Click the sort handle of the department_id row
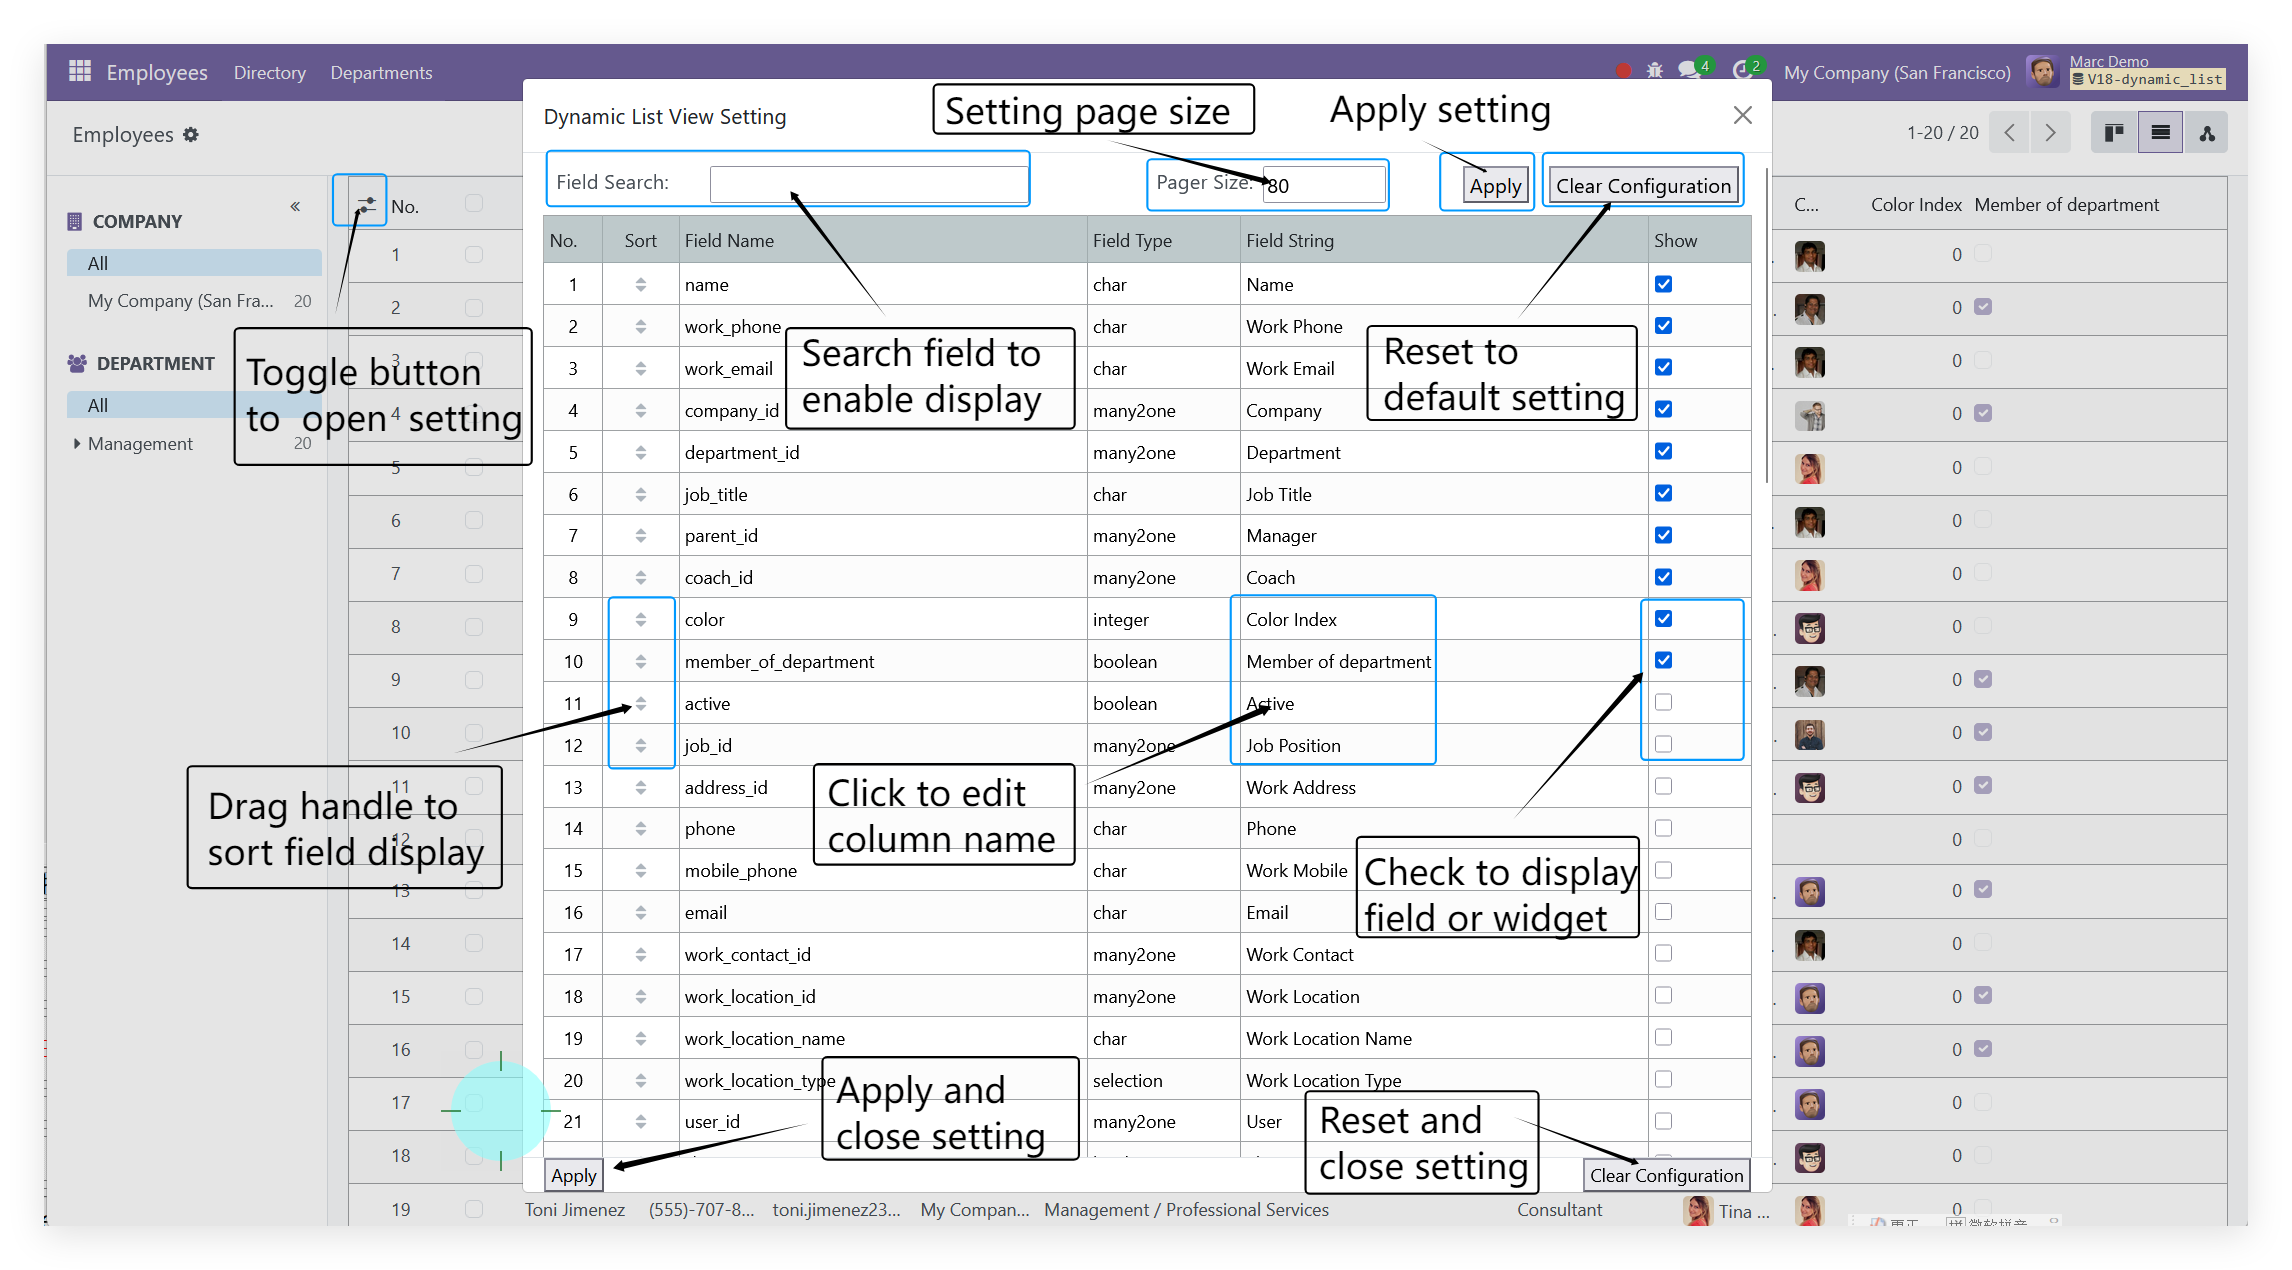Image resolution: width=2292 pixels, height=1270 pixels. coord(640,453)
